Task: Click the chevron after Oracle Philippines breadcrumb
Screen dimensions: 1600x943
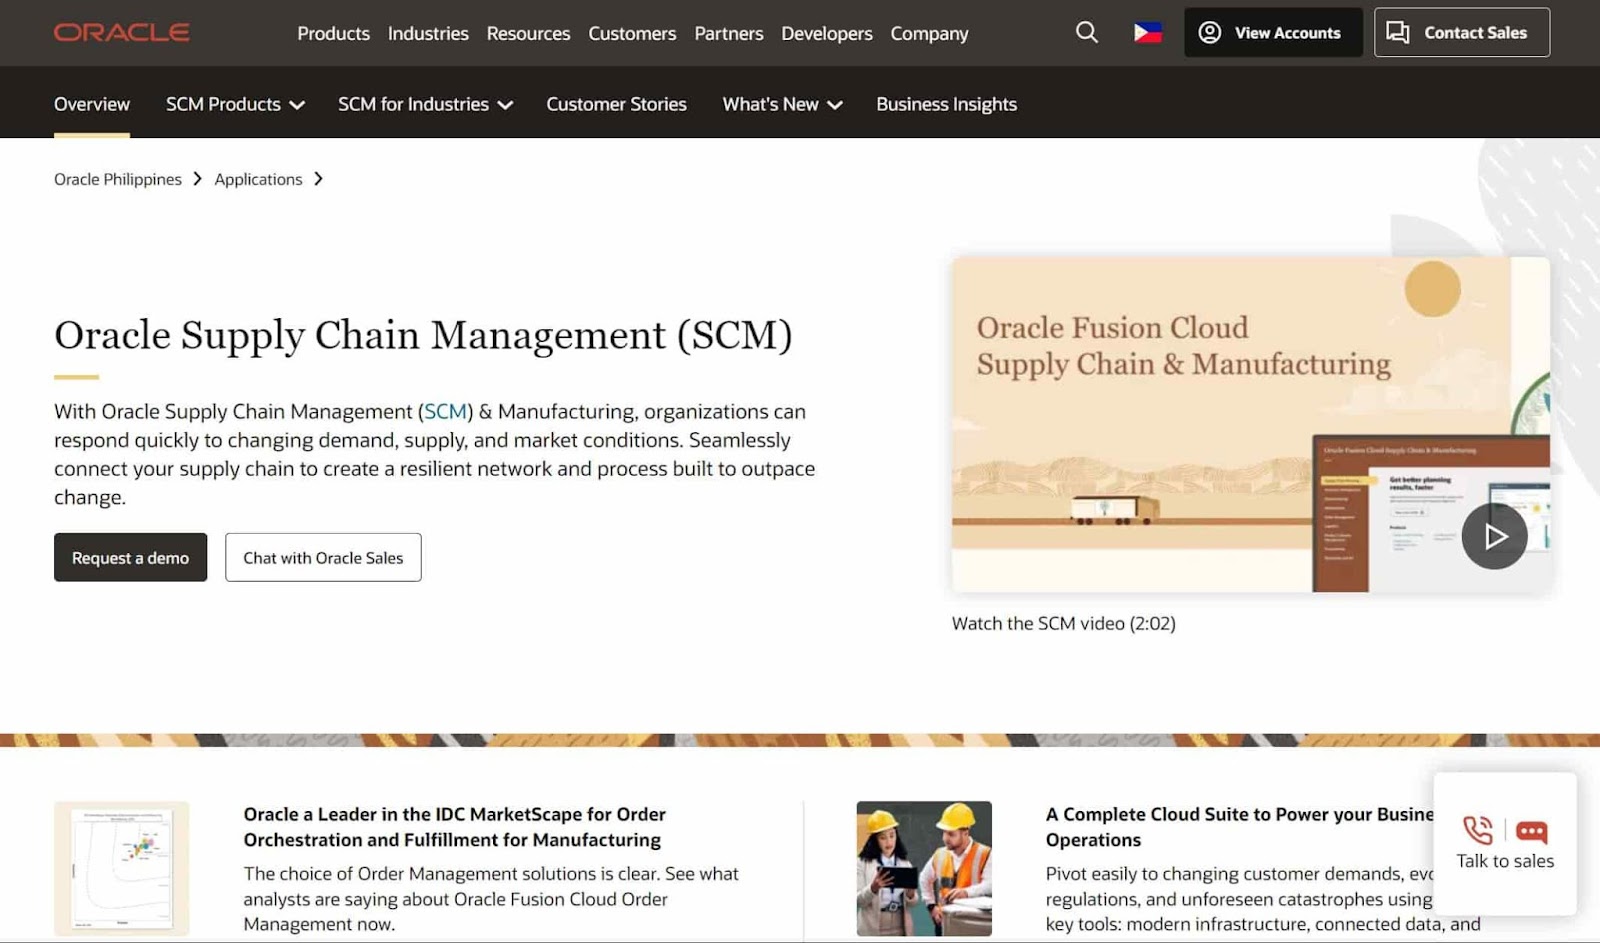Action: click(x=197, y=179)
